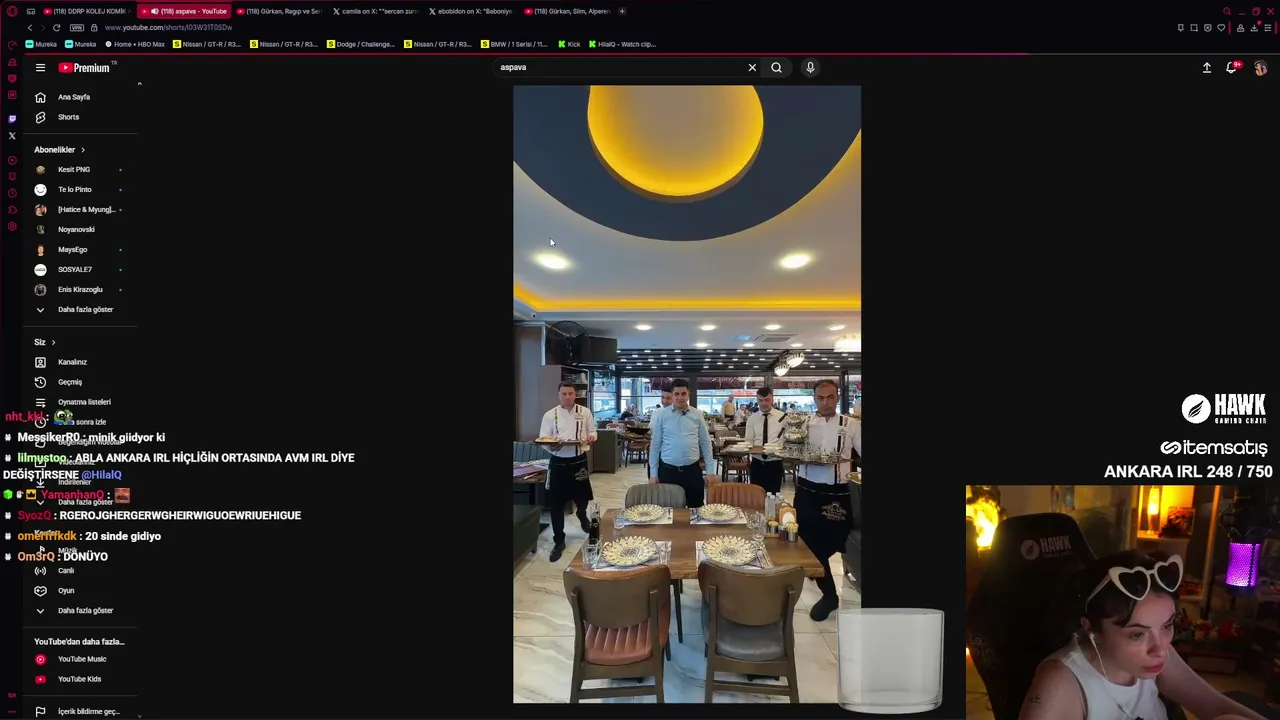Toggle the VPN badge in the address bar
Screen dimensions: 1280x720
pos(77,28)
